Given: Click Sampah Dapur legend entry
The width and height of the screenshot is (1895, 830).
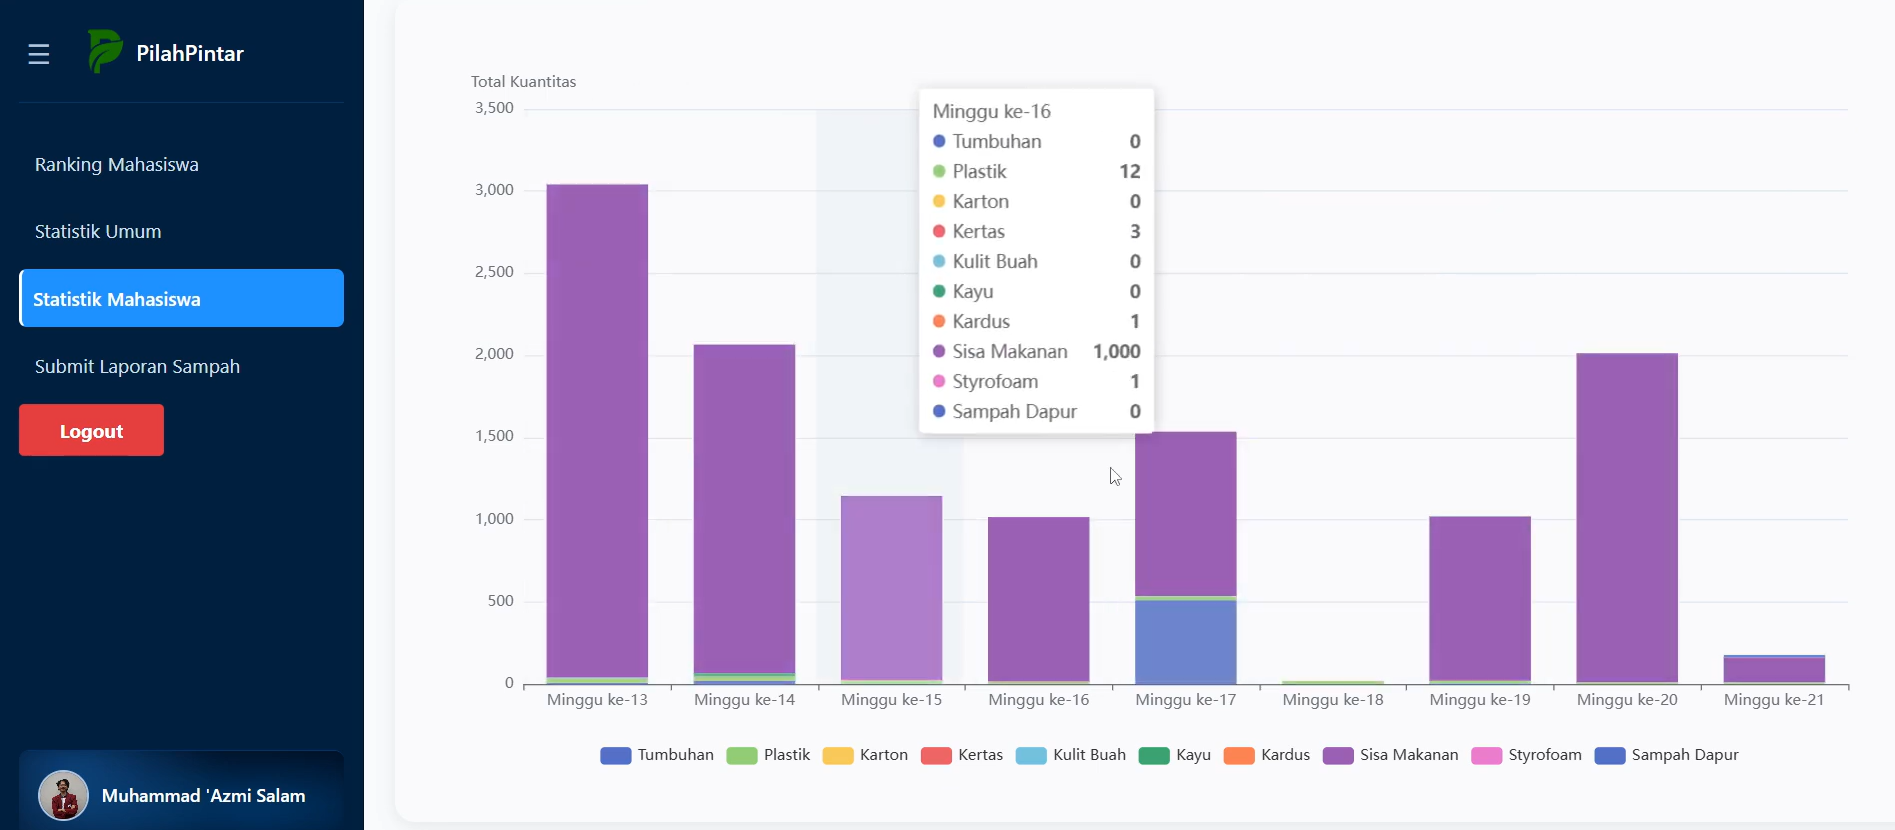Looking at the screenshot, I should click(1667, 755).
